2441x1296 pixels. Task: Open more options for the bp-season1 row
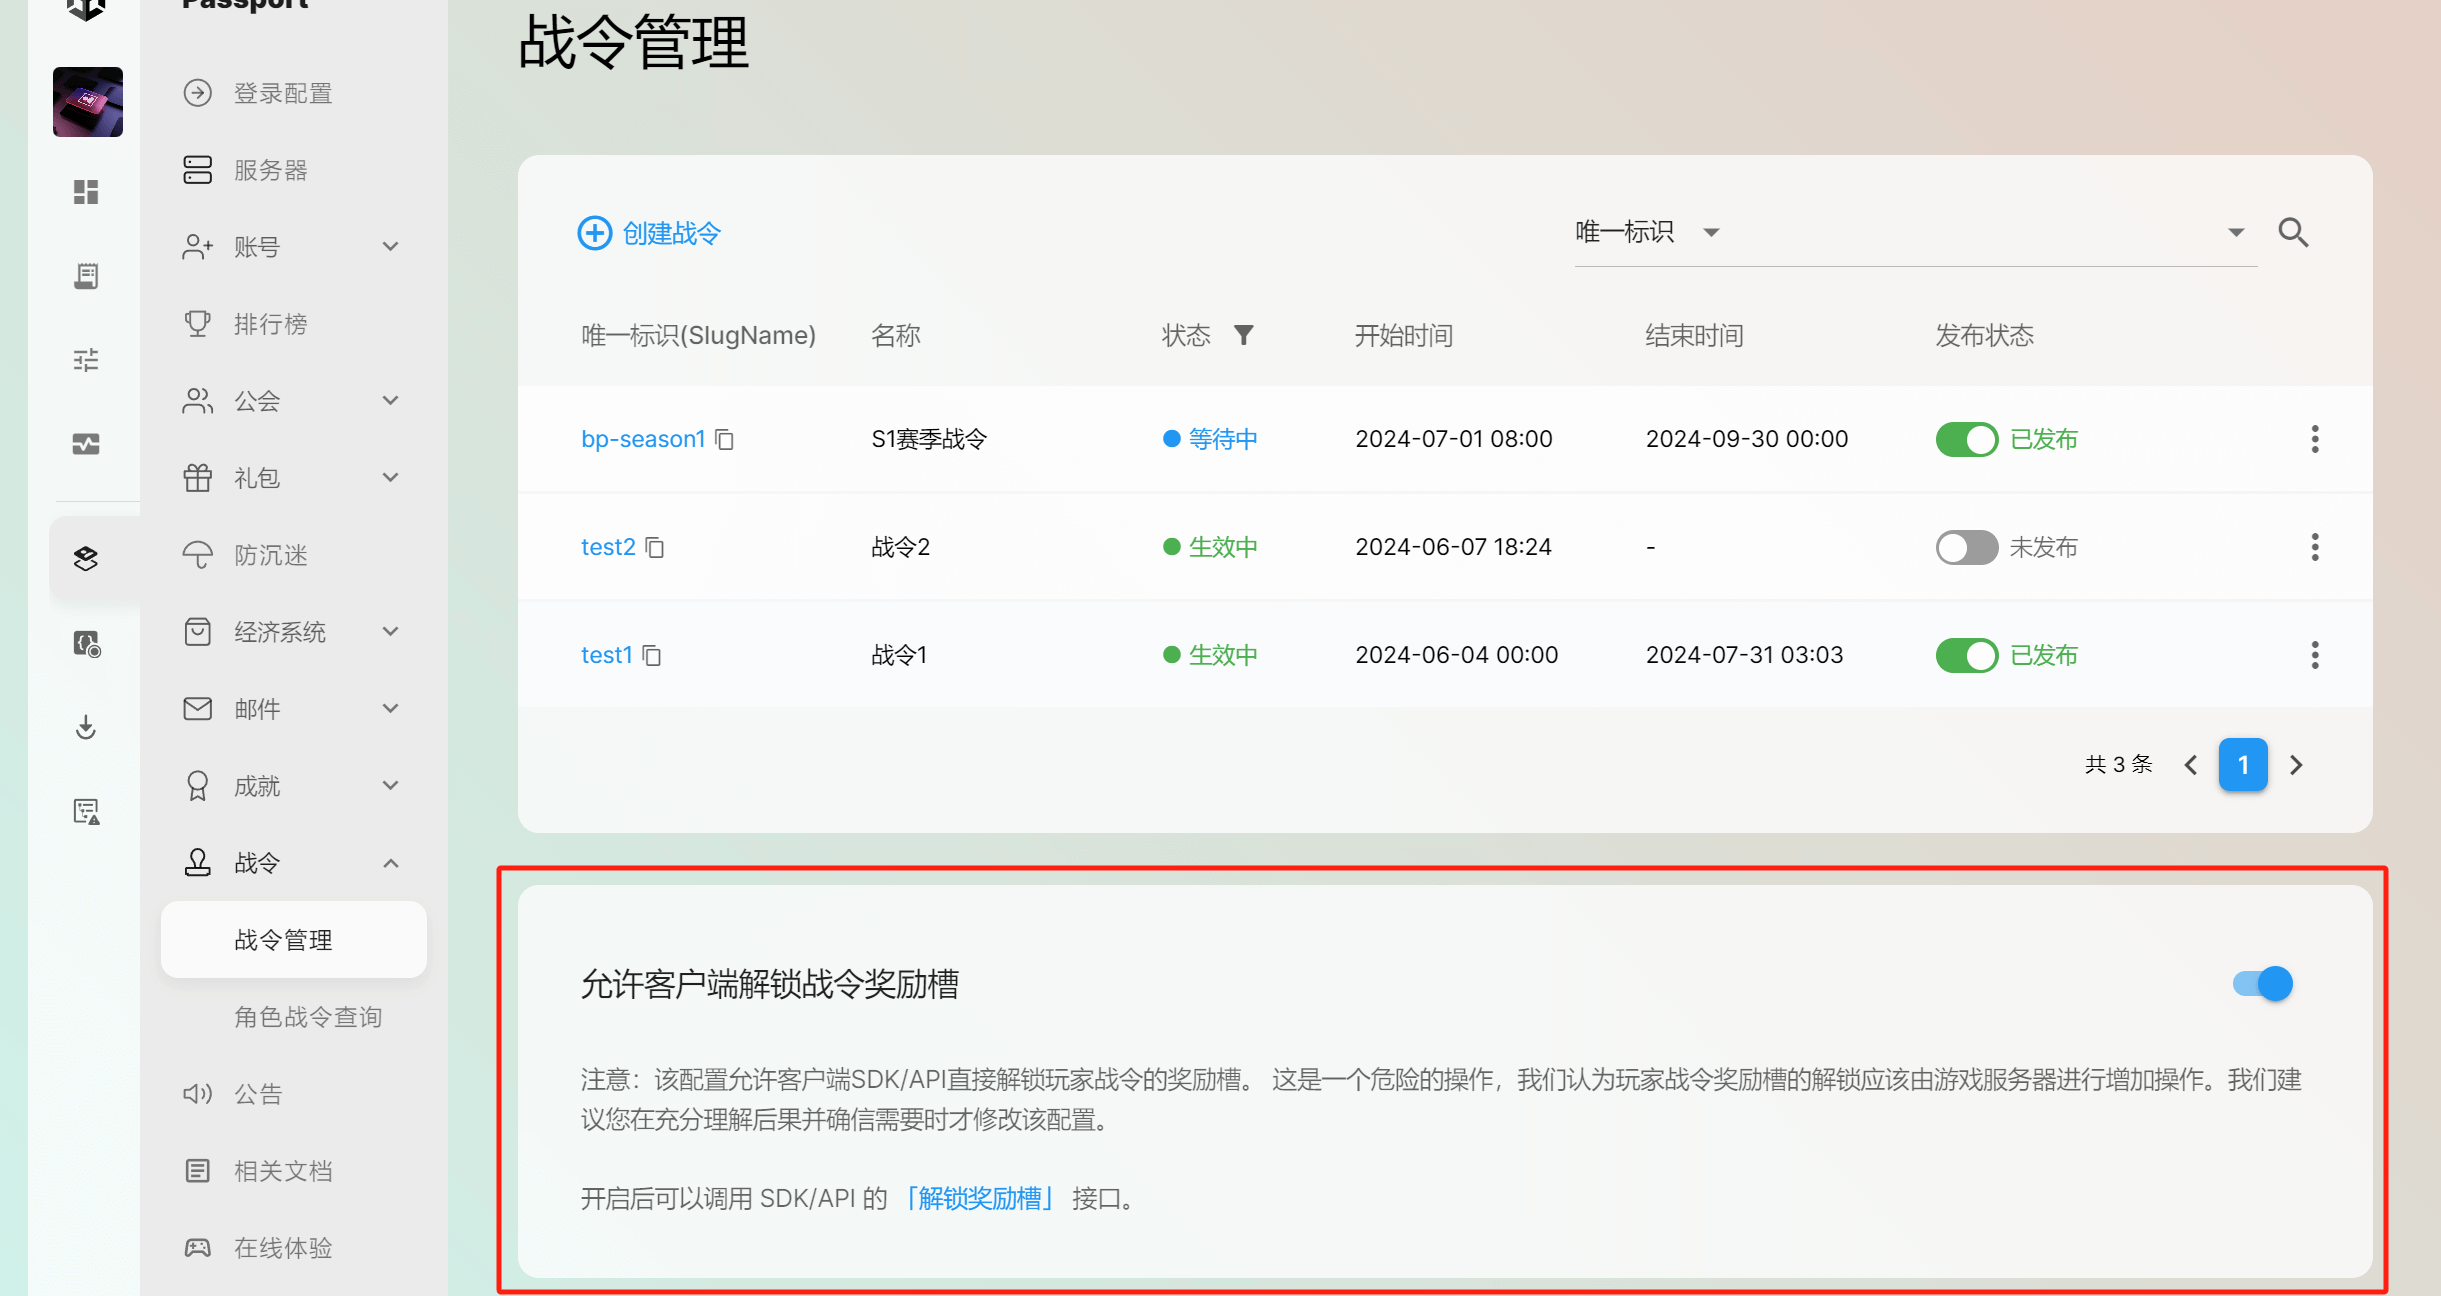pos(2314,439)
